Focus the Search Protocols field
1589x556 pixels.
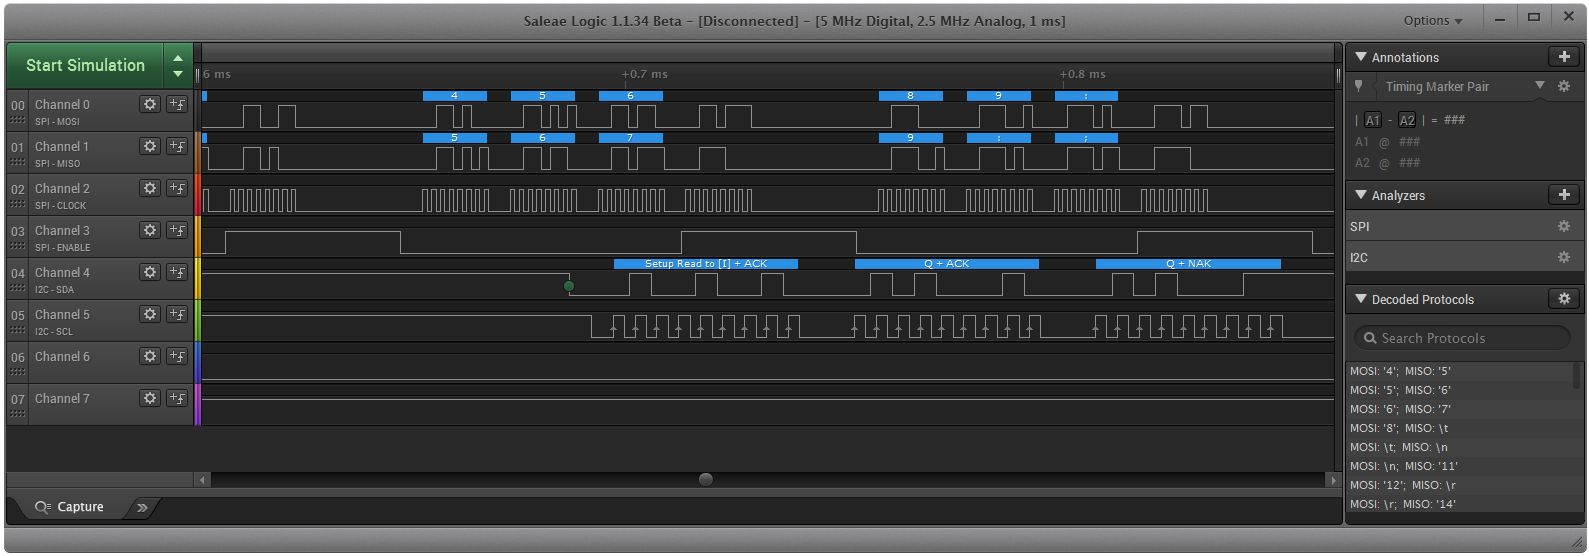tap(1463, 338)
